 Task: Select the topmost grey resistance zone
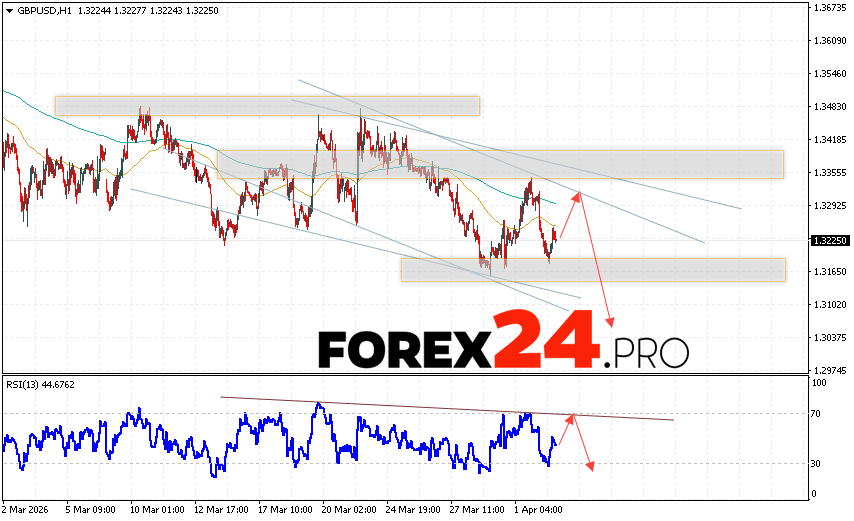click(x=267, y=105)
